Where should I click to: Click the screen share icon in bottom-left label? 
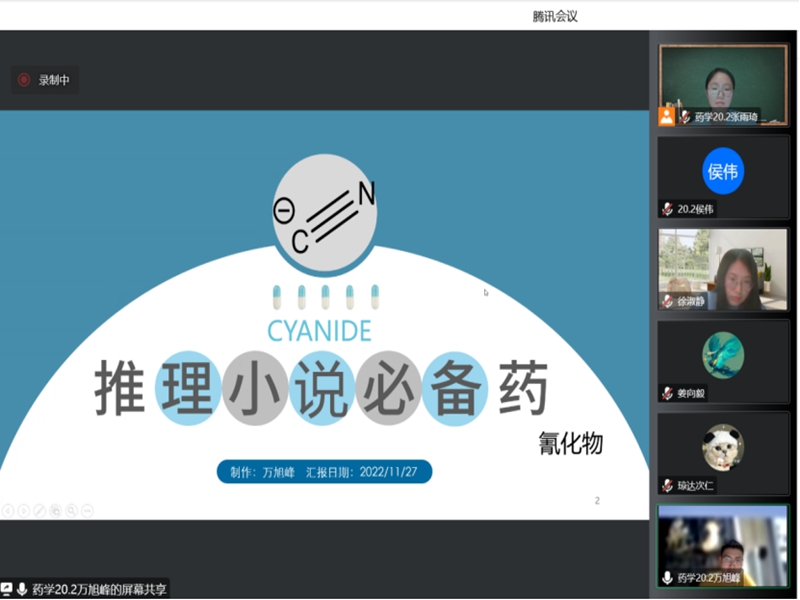7,589
